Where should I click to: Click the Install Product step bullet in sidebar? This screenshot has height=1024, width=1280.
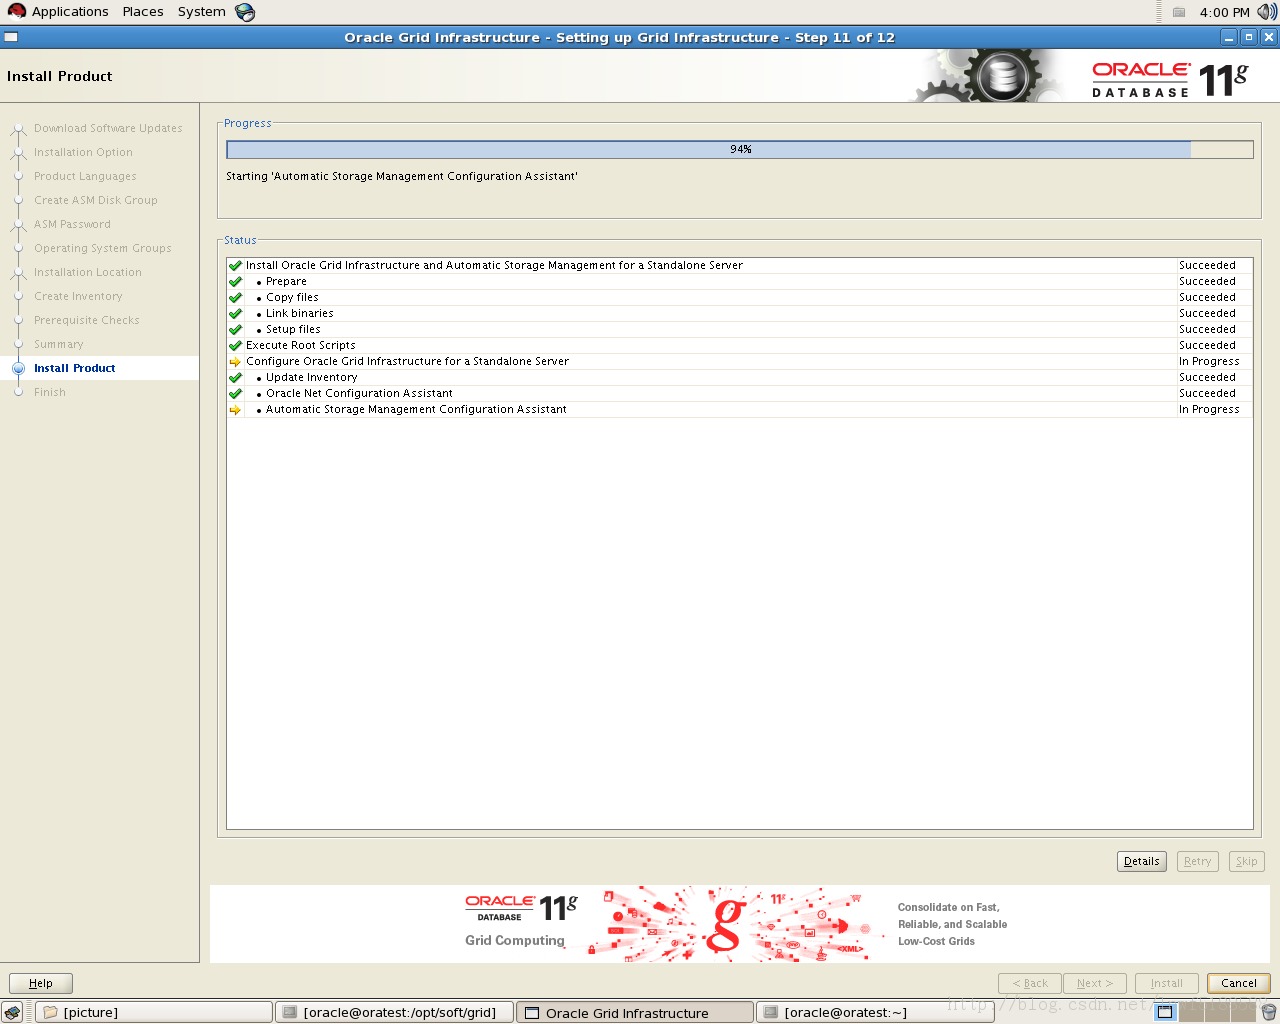click(18, 368)
